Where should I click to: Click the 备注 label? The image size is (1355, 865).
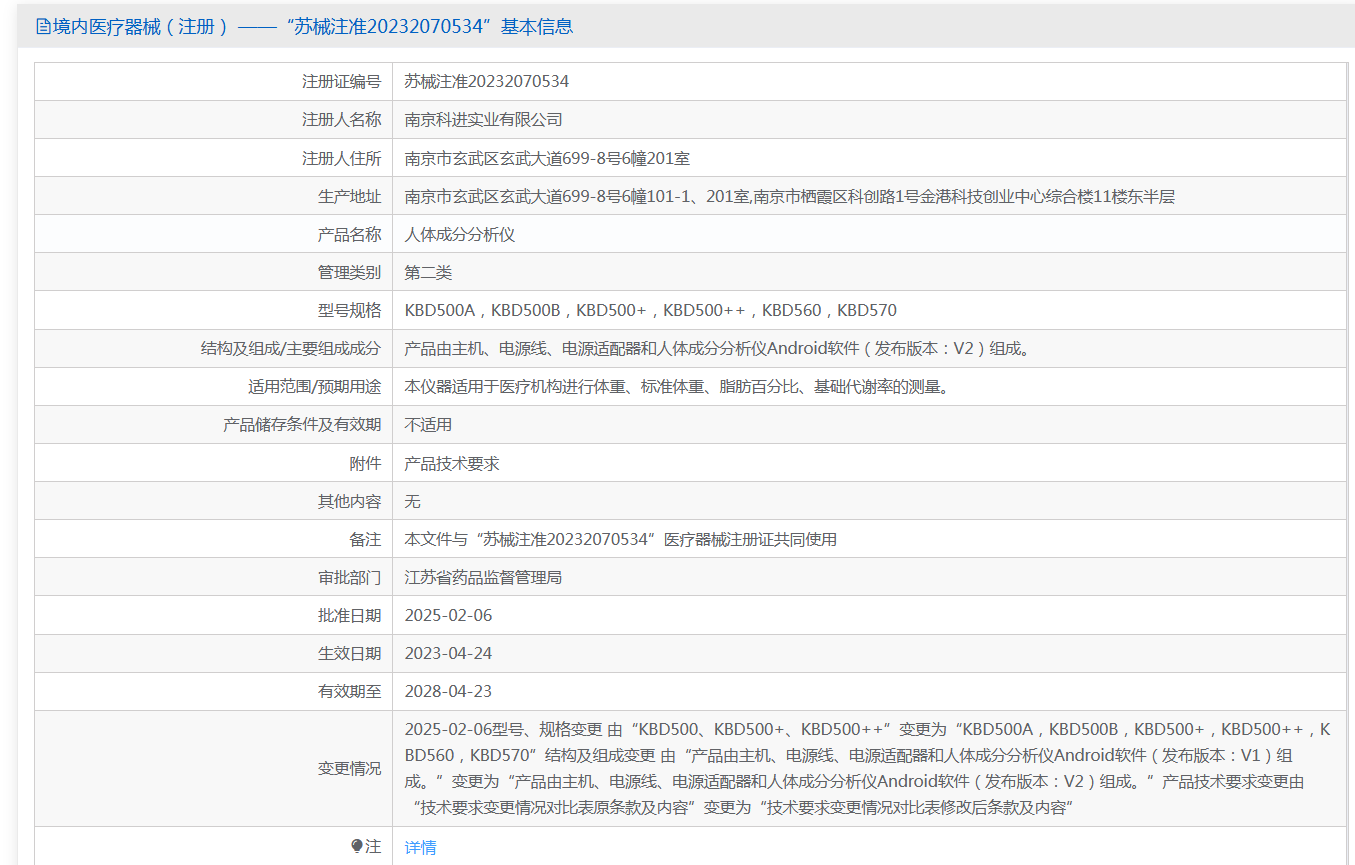click(x=366, y=539)
